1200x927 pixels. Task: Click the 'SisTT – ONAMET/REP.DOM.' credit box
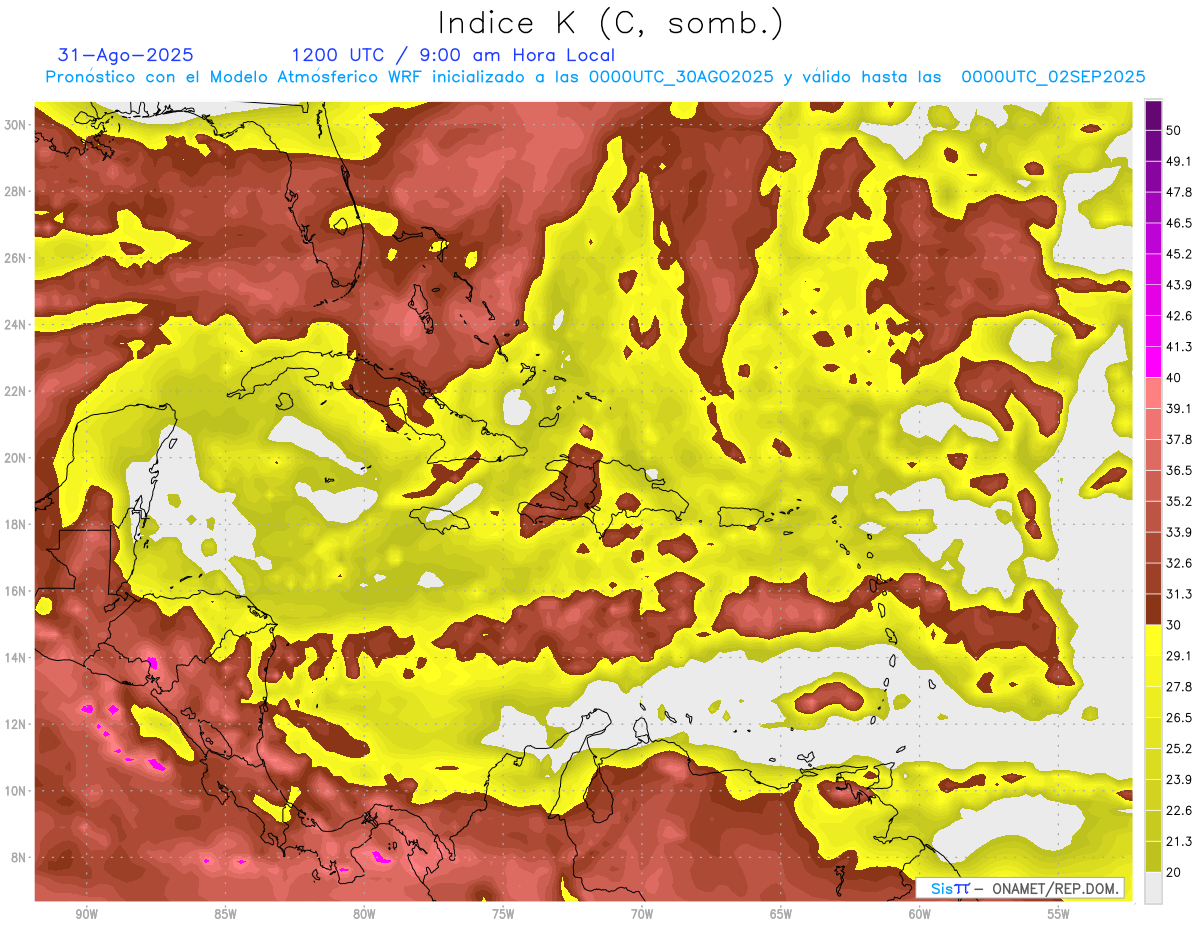point(1020,888)
